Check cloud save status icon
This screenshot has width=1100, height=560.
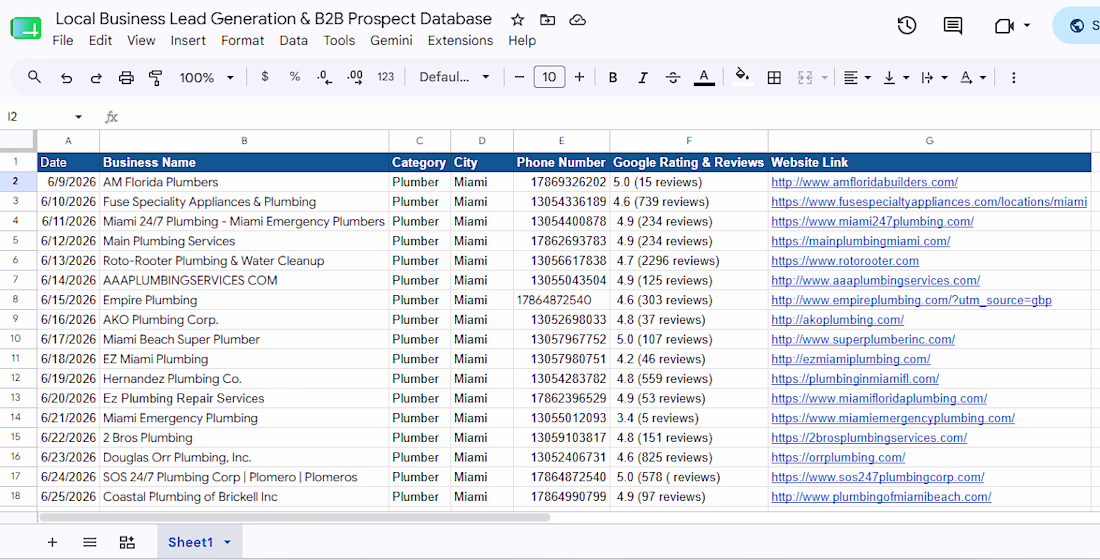point(577,20)
